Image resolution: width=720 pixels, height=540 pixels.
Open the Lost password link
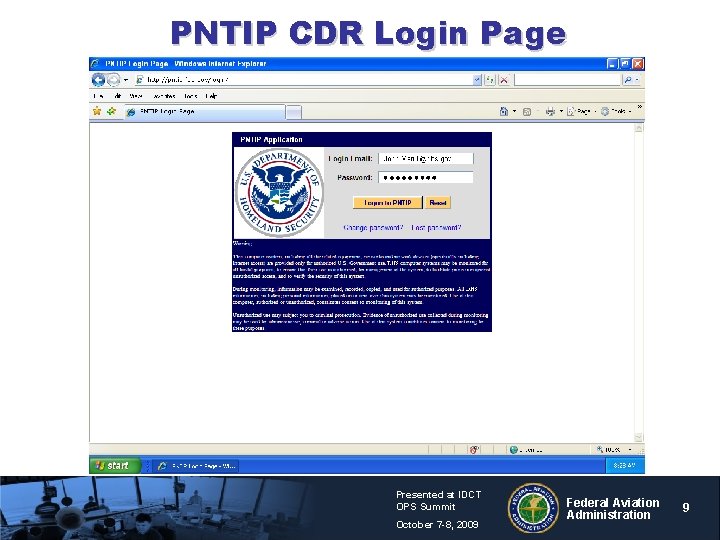coord(436,228)
